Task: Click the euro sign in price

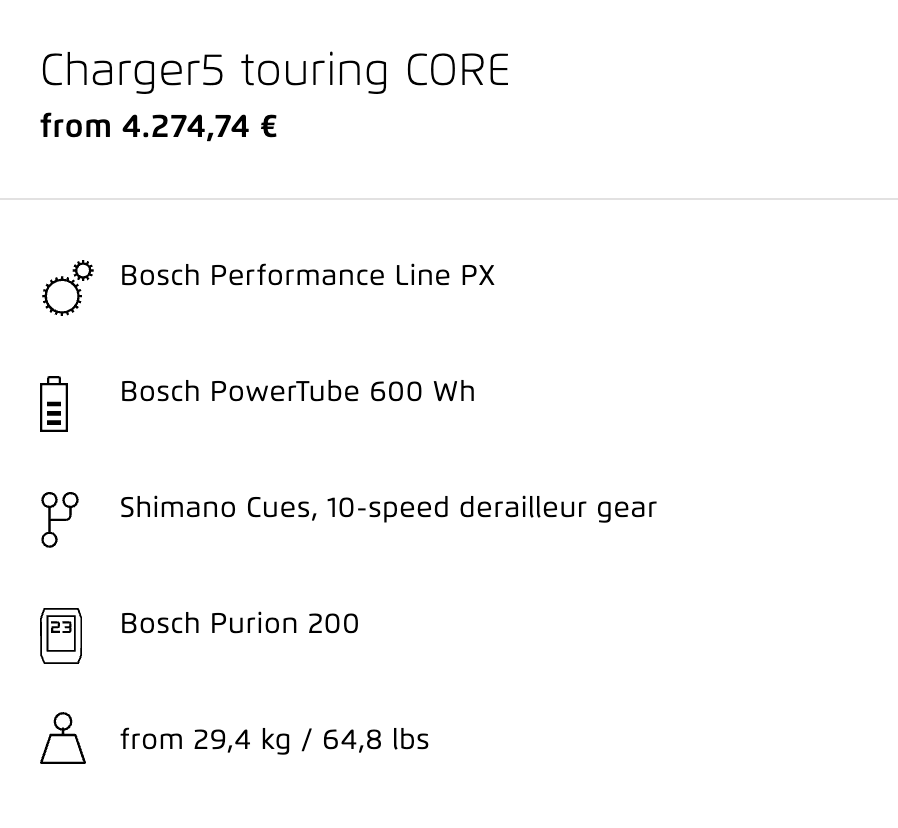Action: (x=269, y=127)
